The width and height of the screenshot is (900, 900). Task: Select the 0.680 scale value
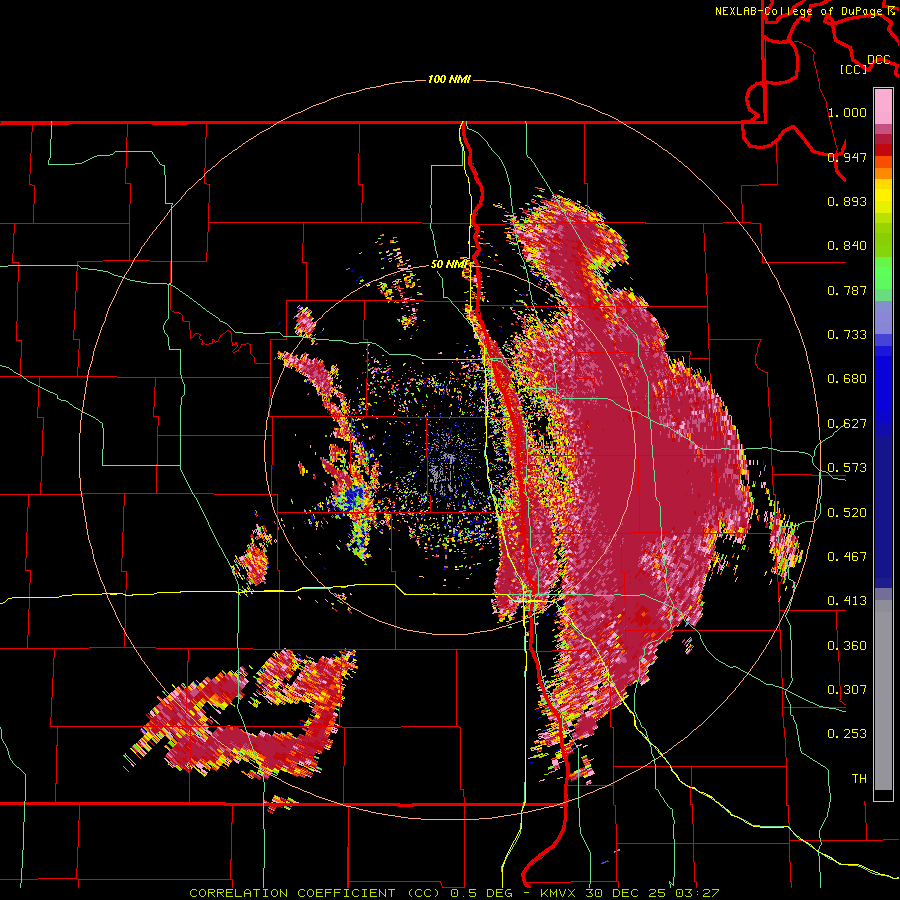pos(847,379)
